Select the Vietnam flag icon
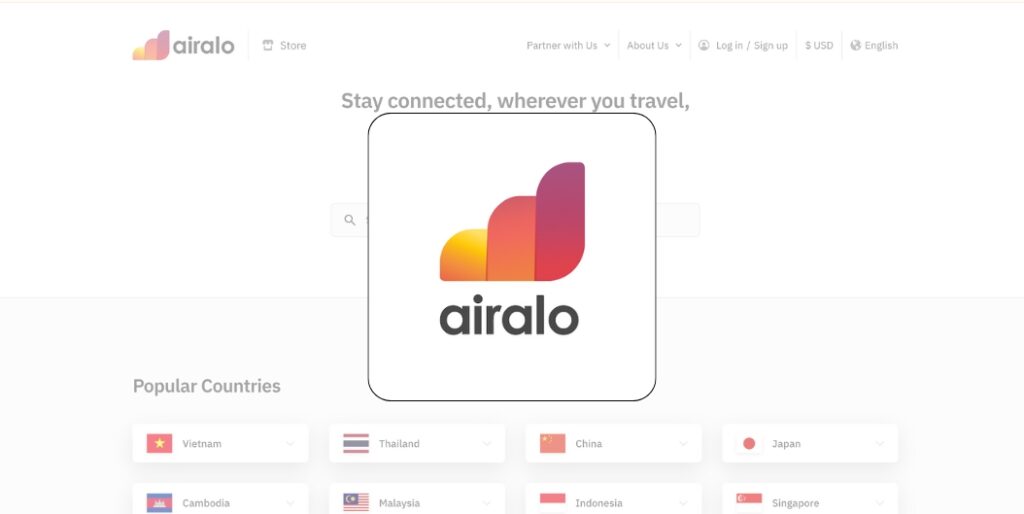The width and height of the screenshot is (1024, 514). (159, 443)
